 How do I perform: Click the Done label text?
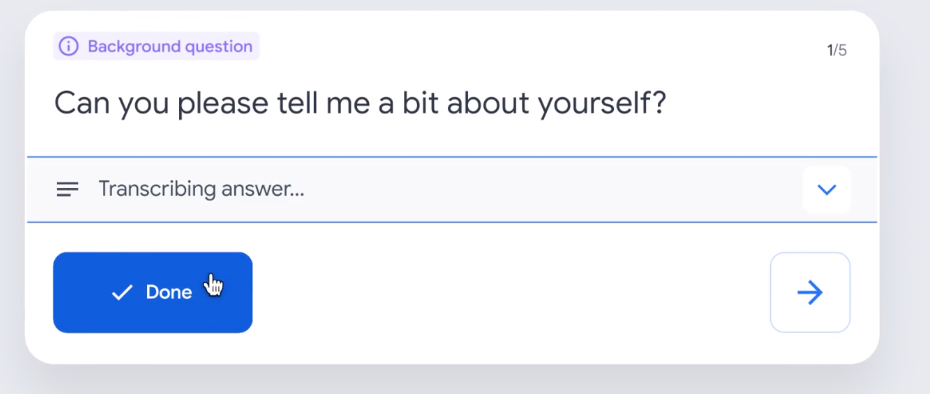pos(169,293)
